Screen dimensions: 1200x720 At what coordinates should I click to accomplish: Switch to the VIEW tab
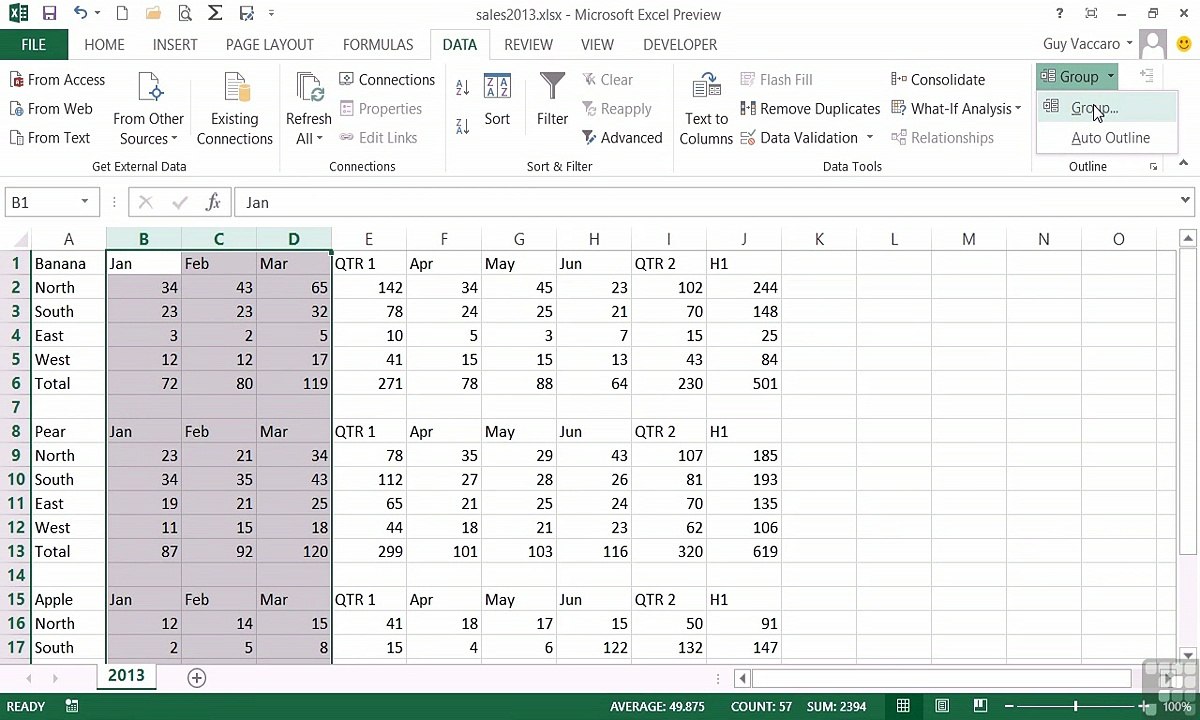(x=597, y=45)
